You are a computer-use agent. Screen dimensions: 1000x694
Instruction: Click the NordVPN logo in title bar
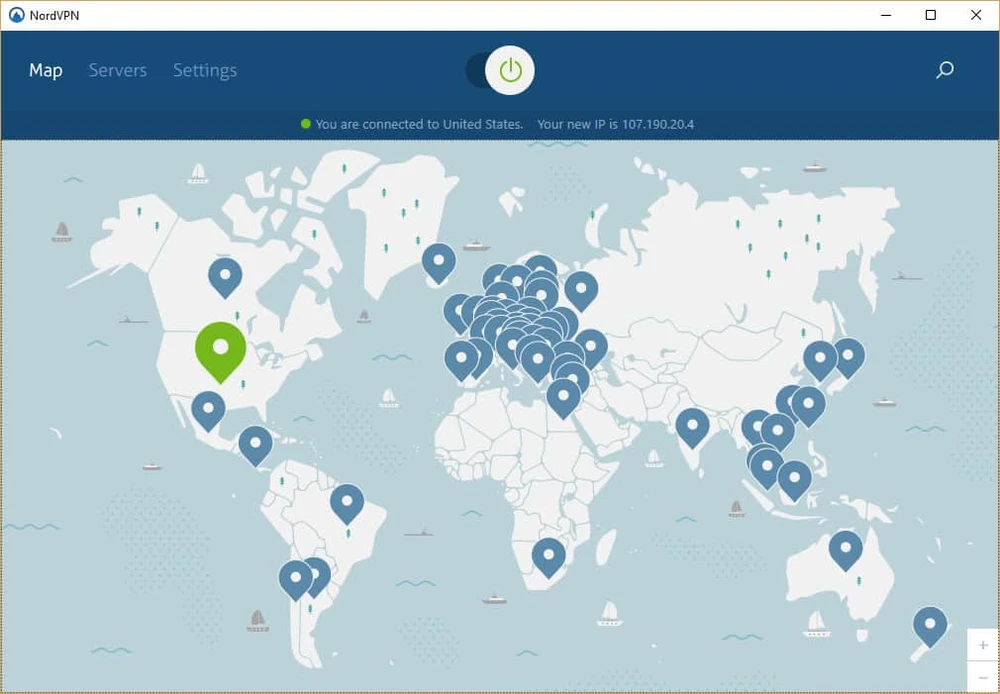coord(16,15)
